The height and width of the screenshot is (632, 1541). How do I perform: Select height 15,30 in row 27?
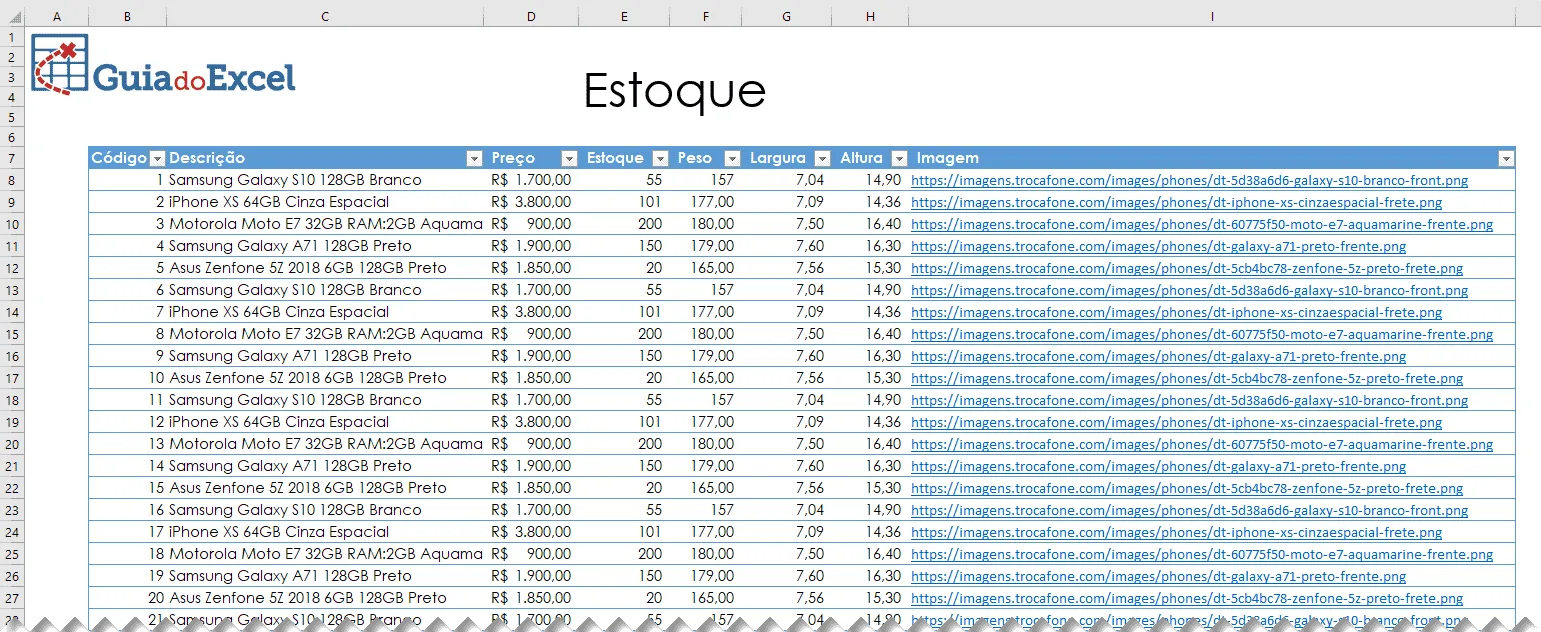click(870, 598)
